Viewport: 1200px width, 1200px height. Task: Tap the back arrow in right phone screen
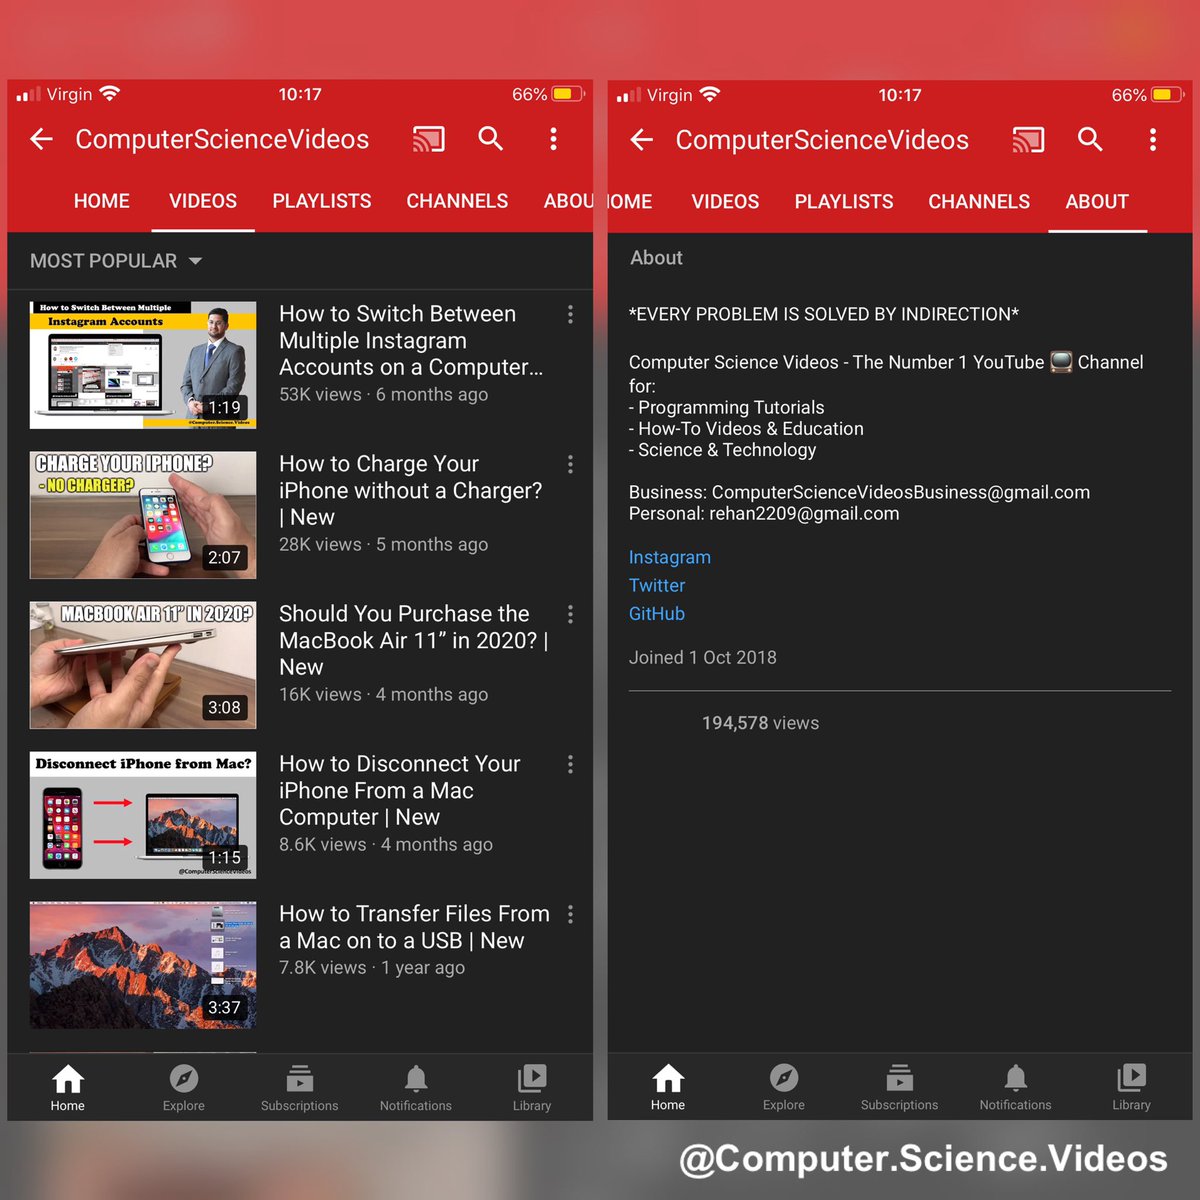[641, 140]
